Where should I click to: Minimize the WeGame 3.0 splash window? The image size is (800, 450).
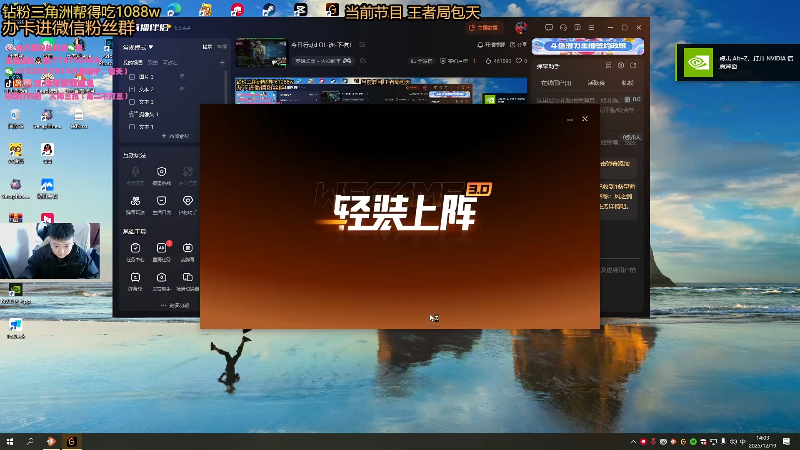pyautogui.click(x=570, y=119)
